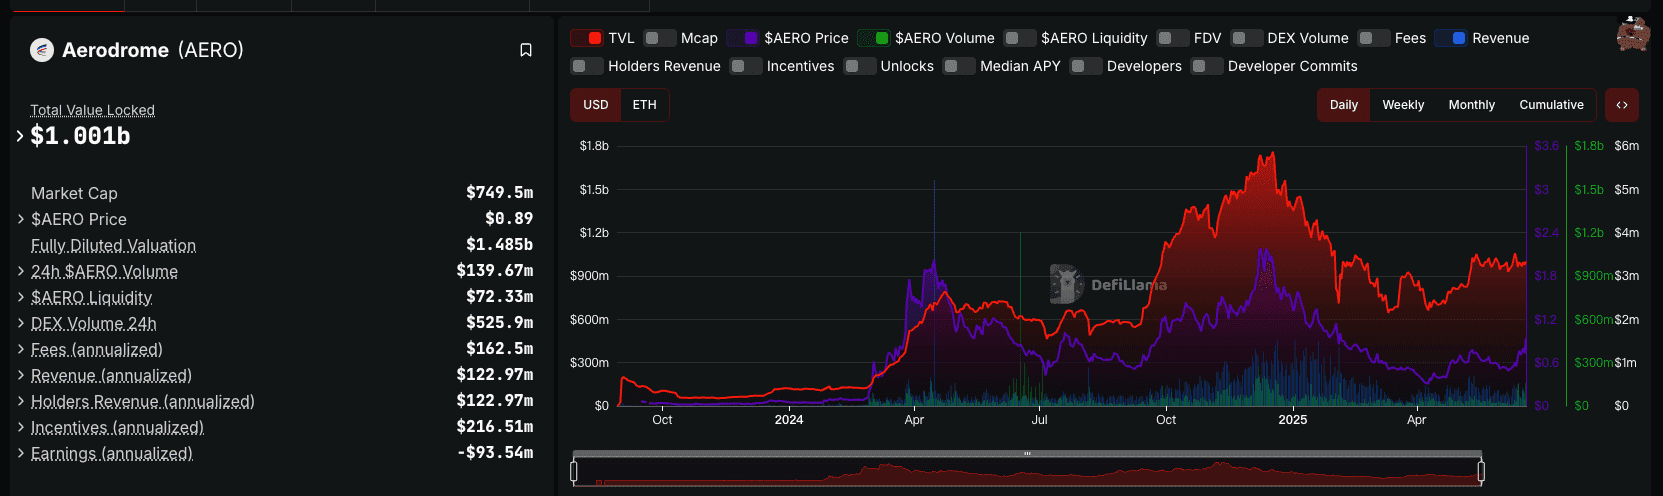Toggle the $AERO Volume series
Image resolution: width=1663 pixels, height=496 pixels.
(874, 38)
